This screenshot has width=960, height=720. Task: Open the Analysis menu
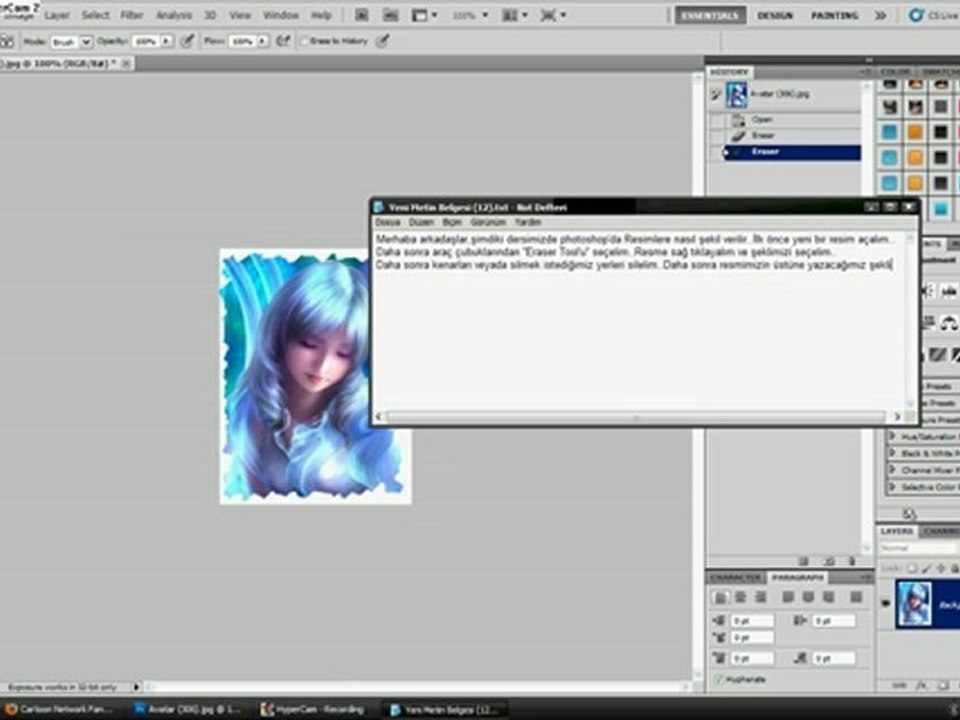174,15
